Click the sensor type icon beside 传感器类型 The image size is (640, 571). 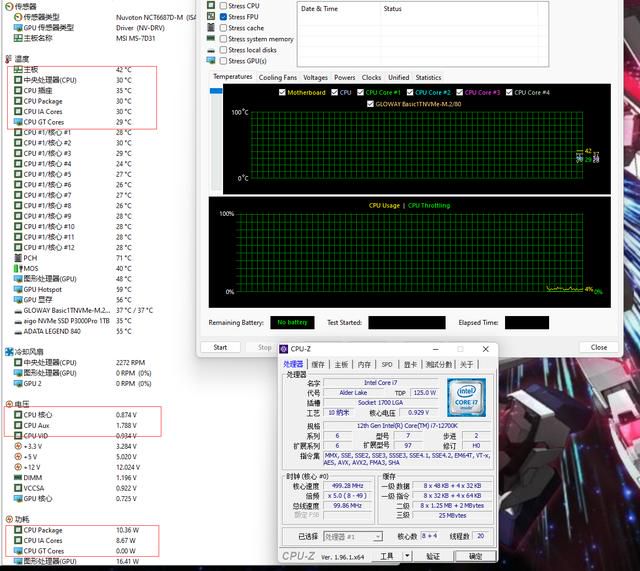click(18, 17)
